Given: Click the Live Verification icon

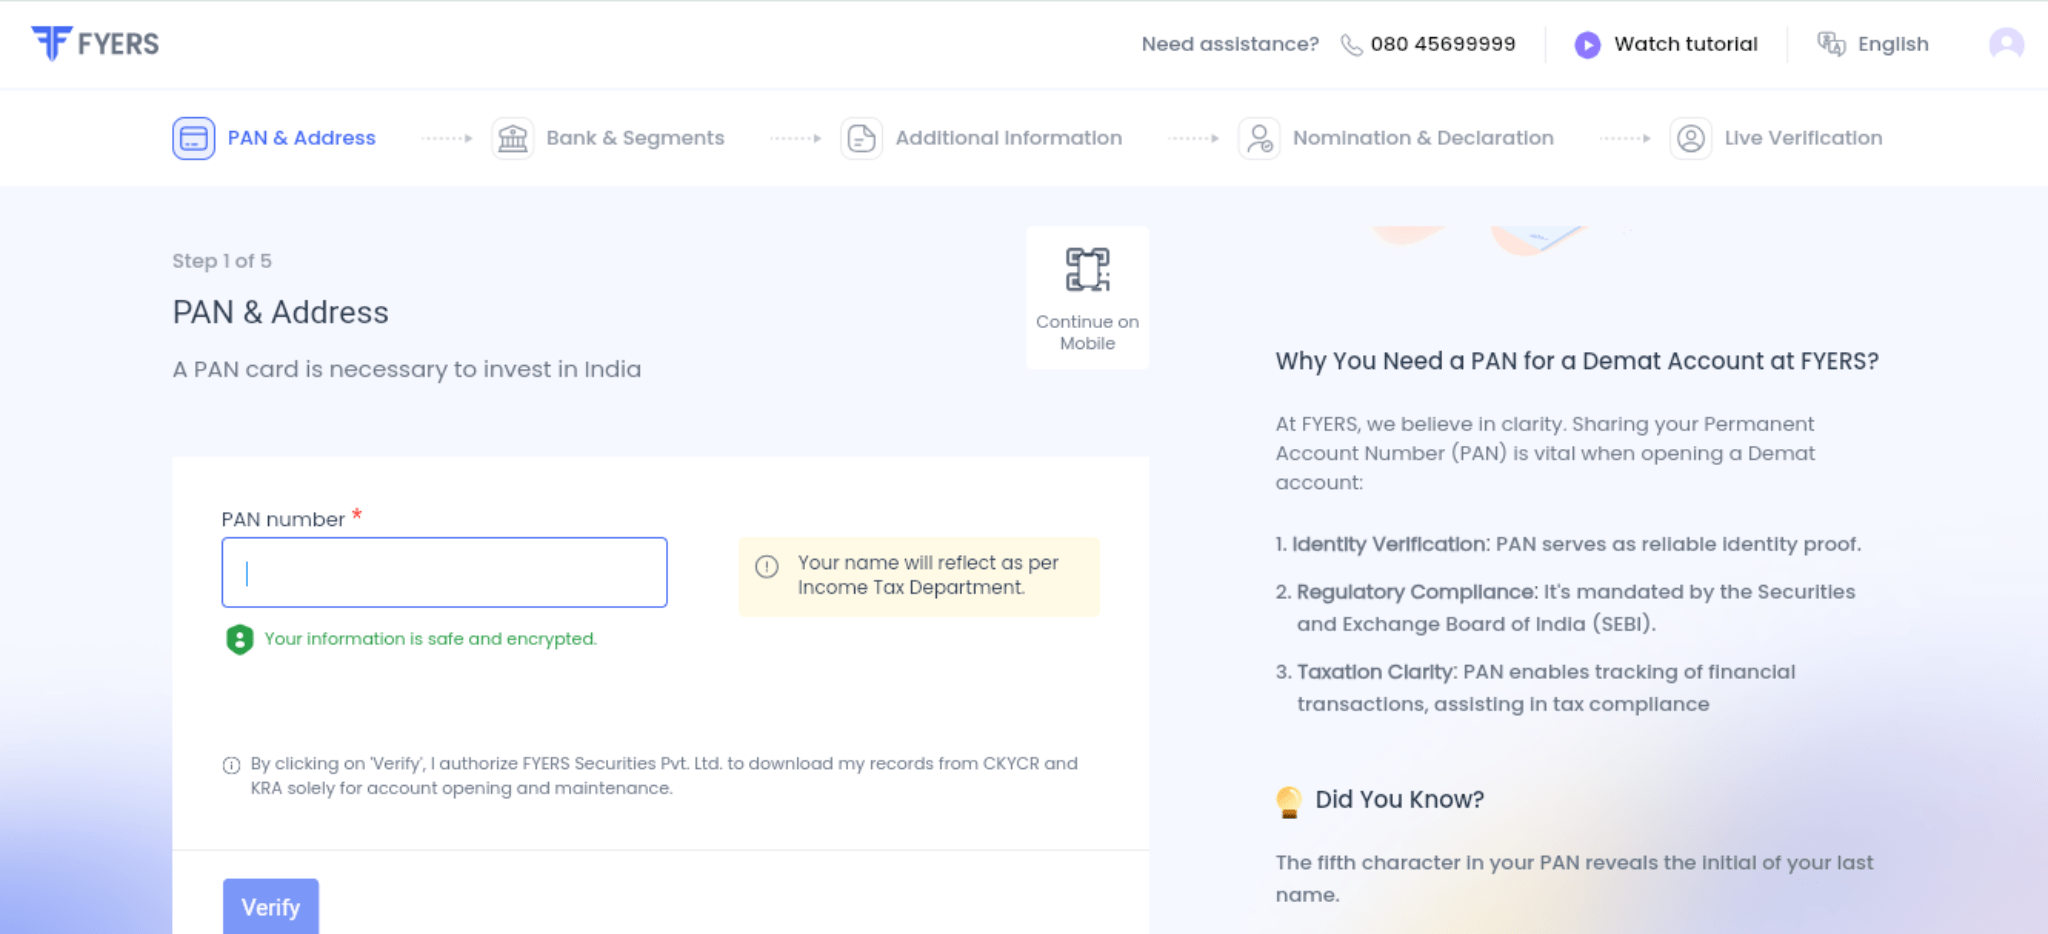Looking at the screenshot, I should [x=1691, y=137].
